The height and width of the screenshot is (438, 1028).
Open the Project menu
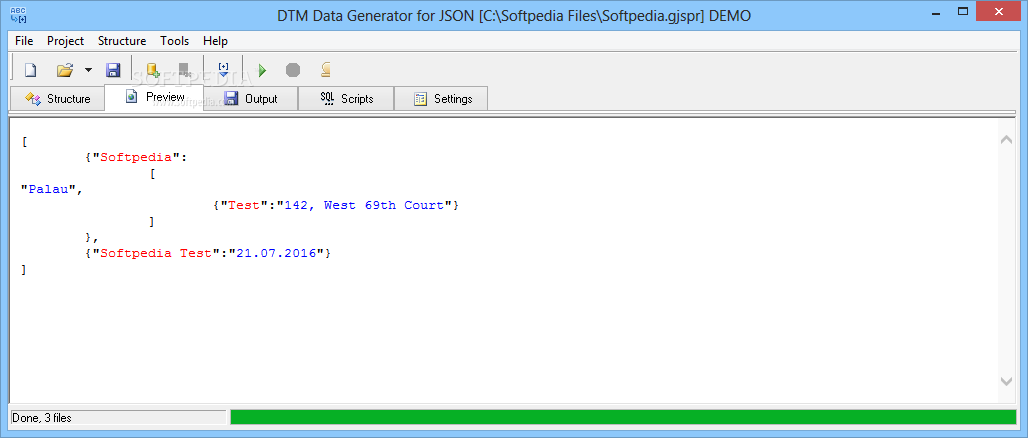point(66,41)
